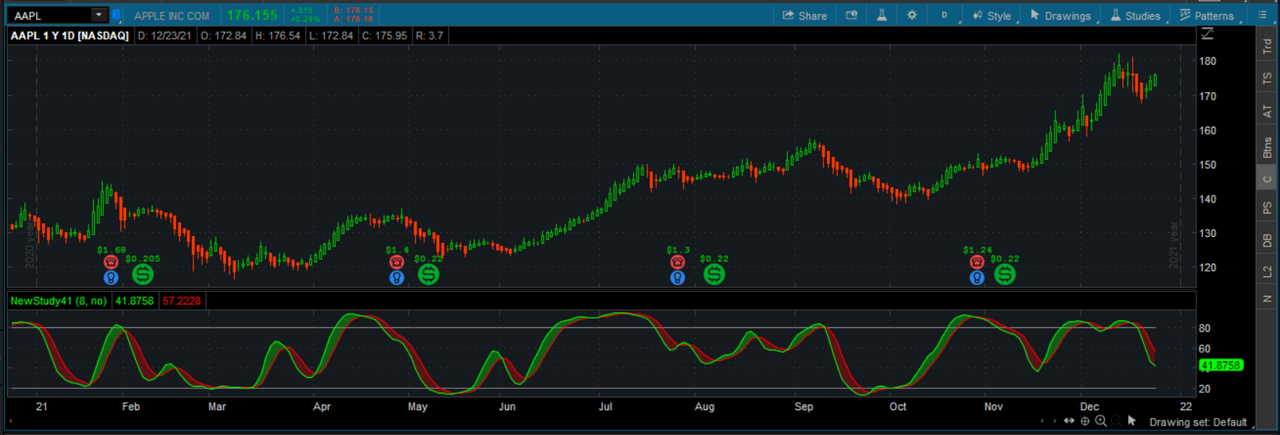This screenshot has height=435, width=1280.
Task: Open the D aggregation period dropdown
Action: tap(943, 15)
